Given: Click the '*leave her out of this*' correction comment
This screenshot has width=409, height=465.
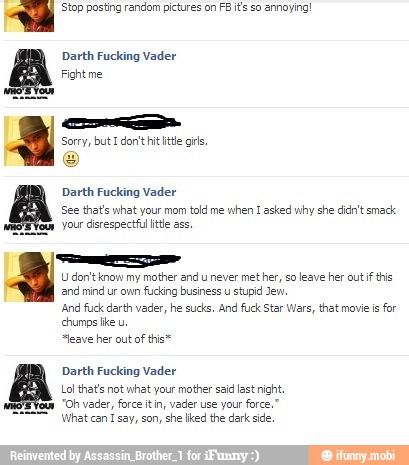Looking at the screenshot, I should tap(116, 339).
